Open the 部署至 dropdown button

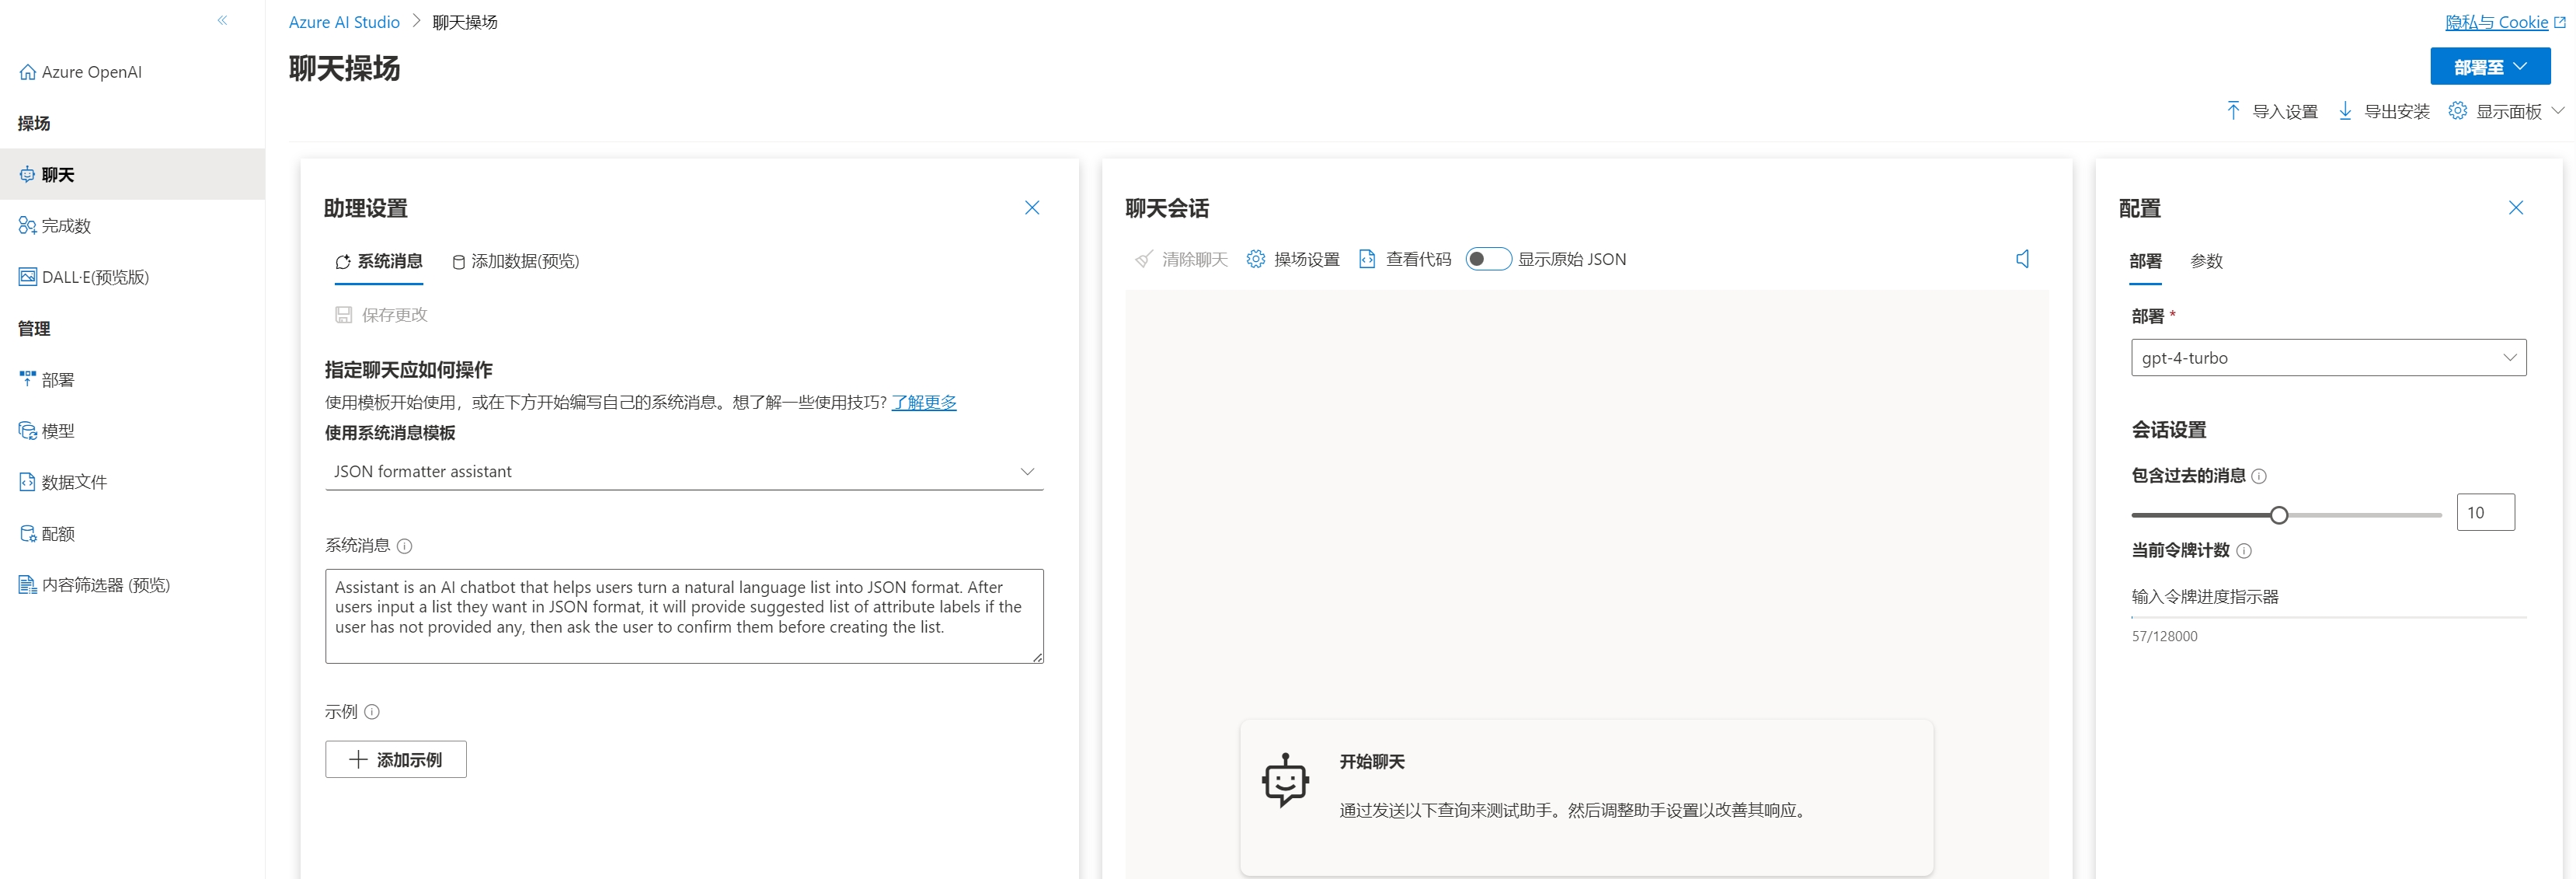click(x=2490, y=67)
